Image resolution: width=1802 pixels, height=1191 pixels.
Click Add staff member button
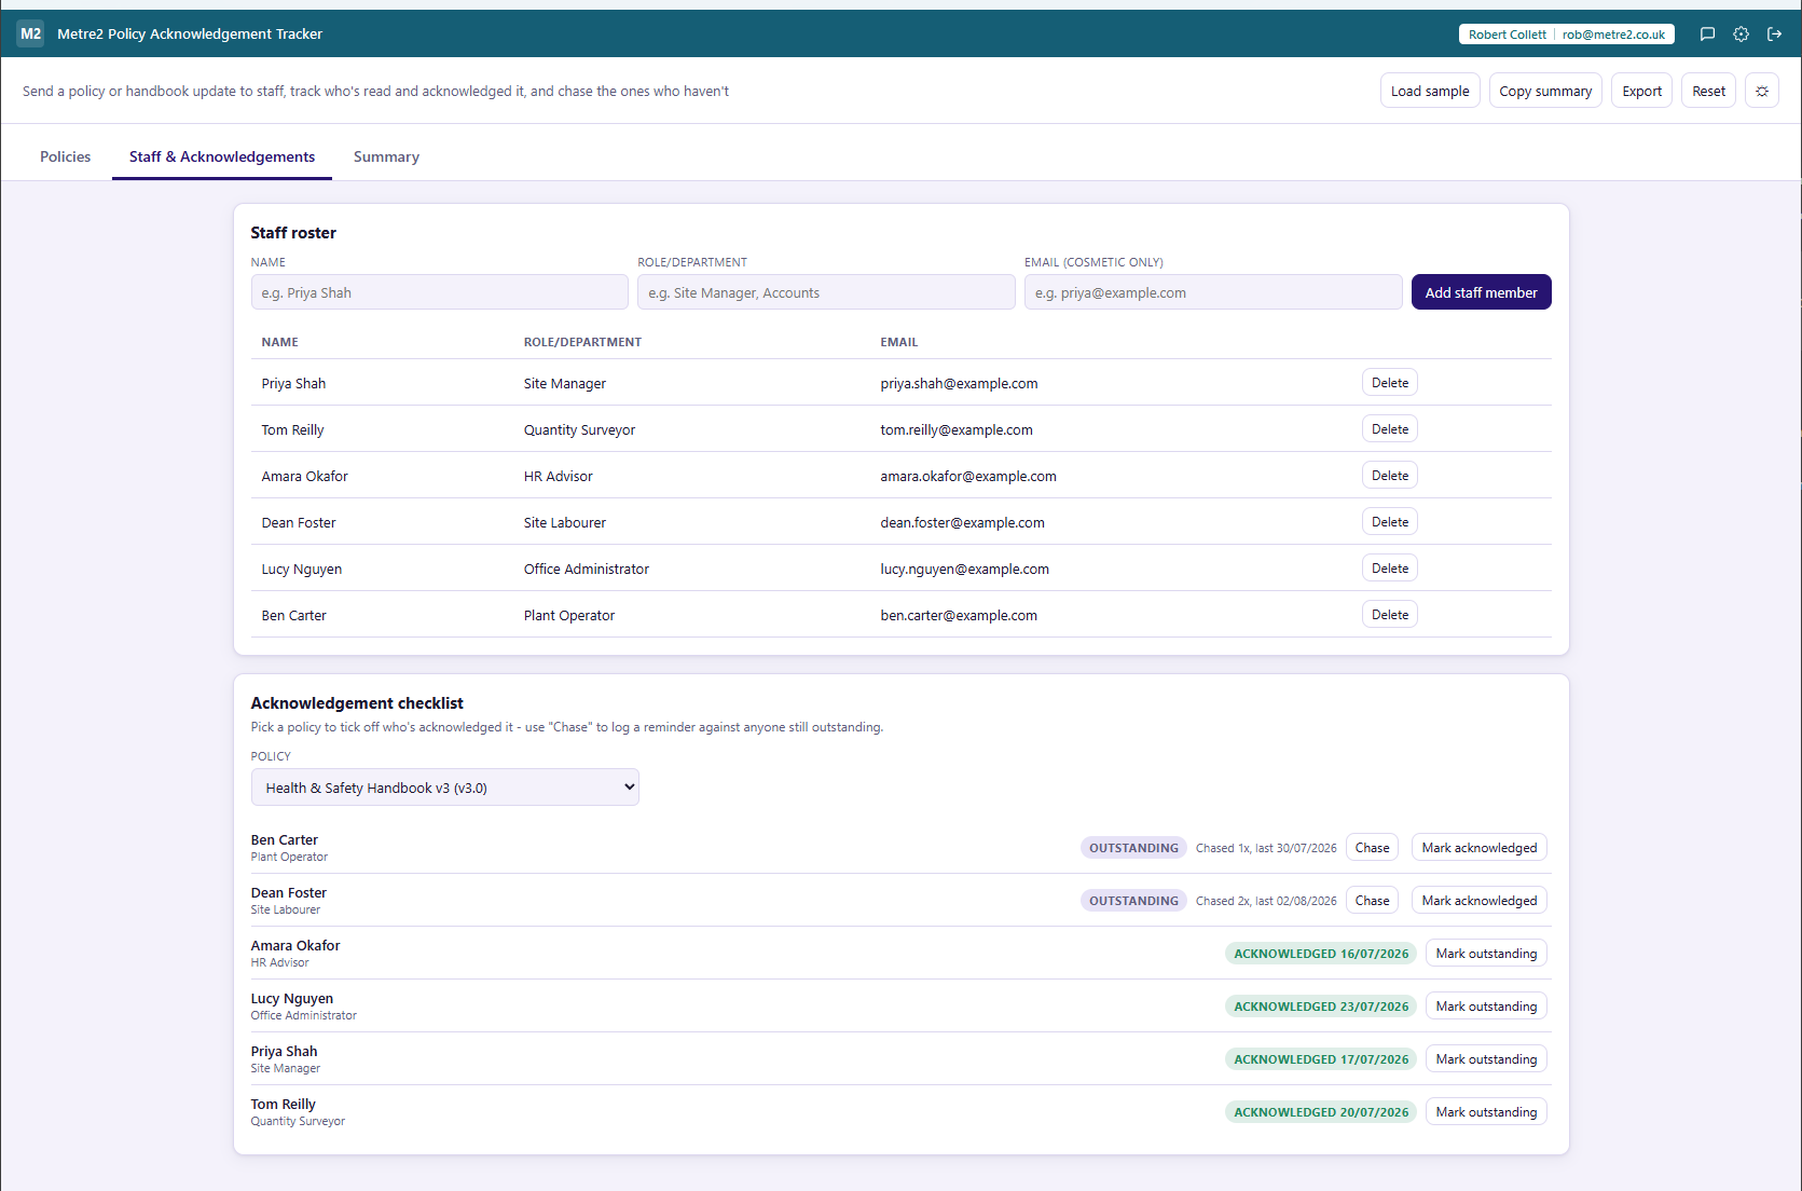[1481, 292]
